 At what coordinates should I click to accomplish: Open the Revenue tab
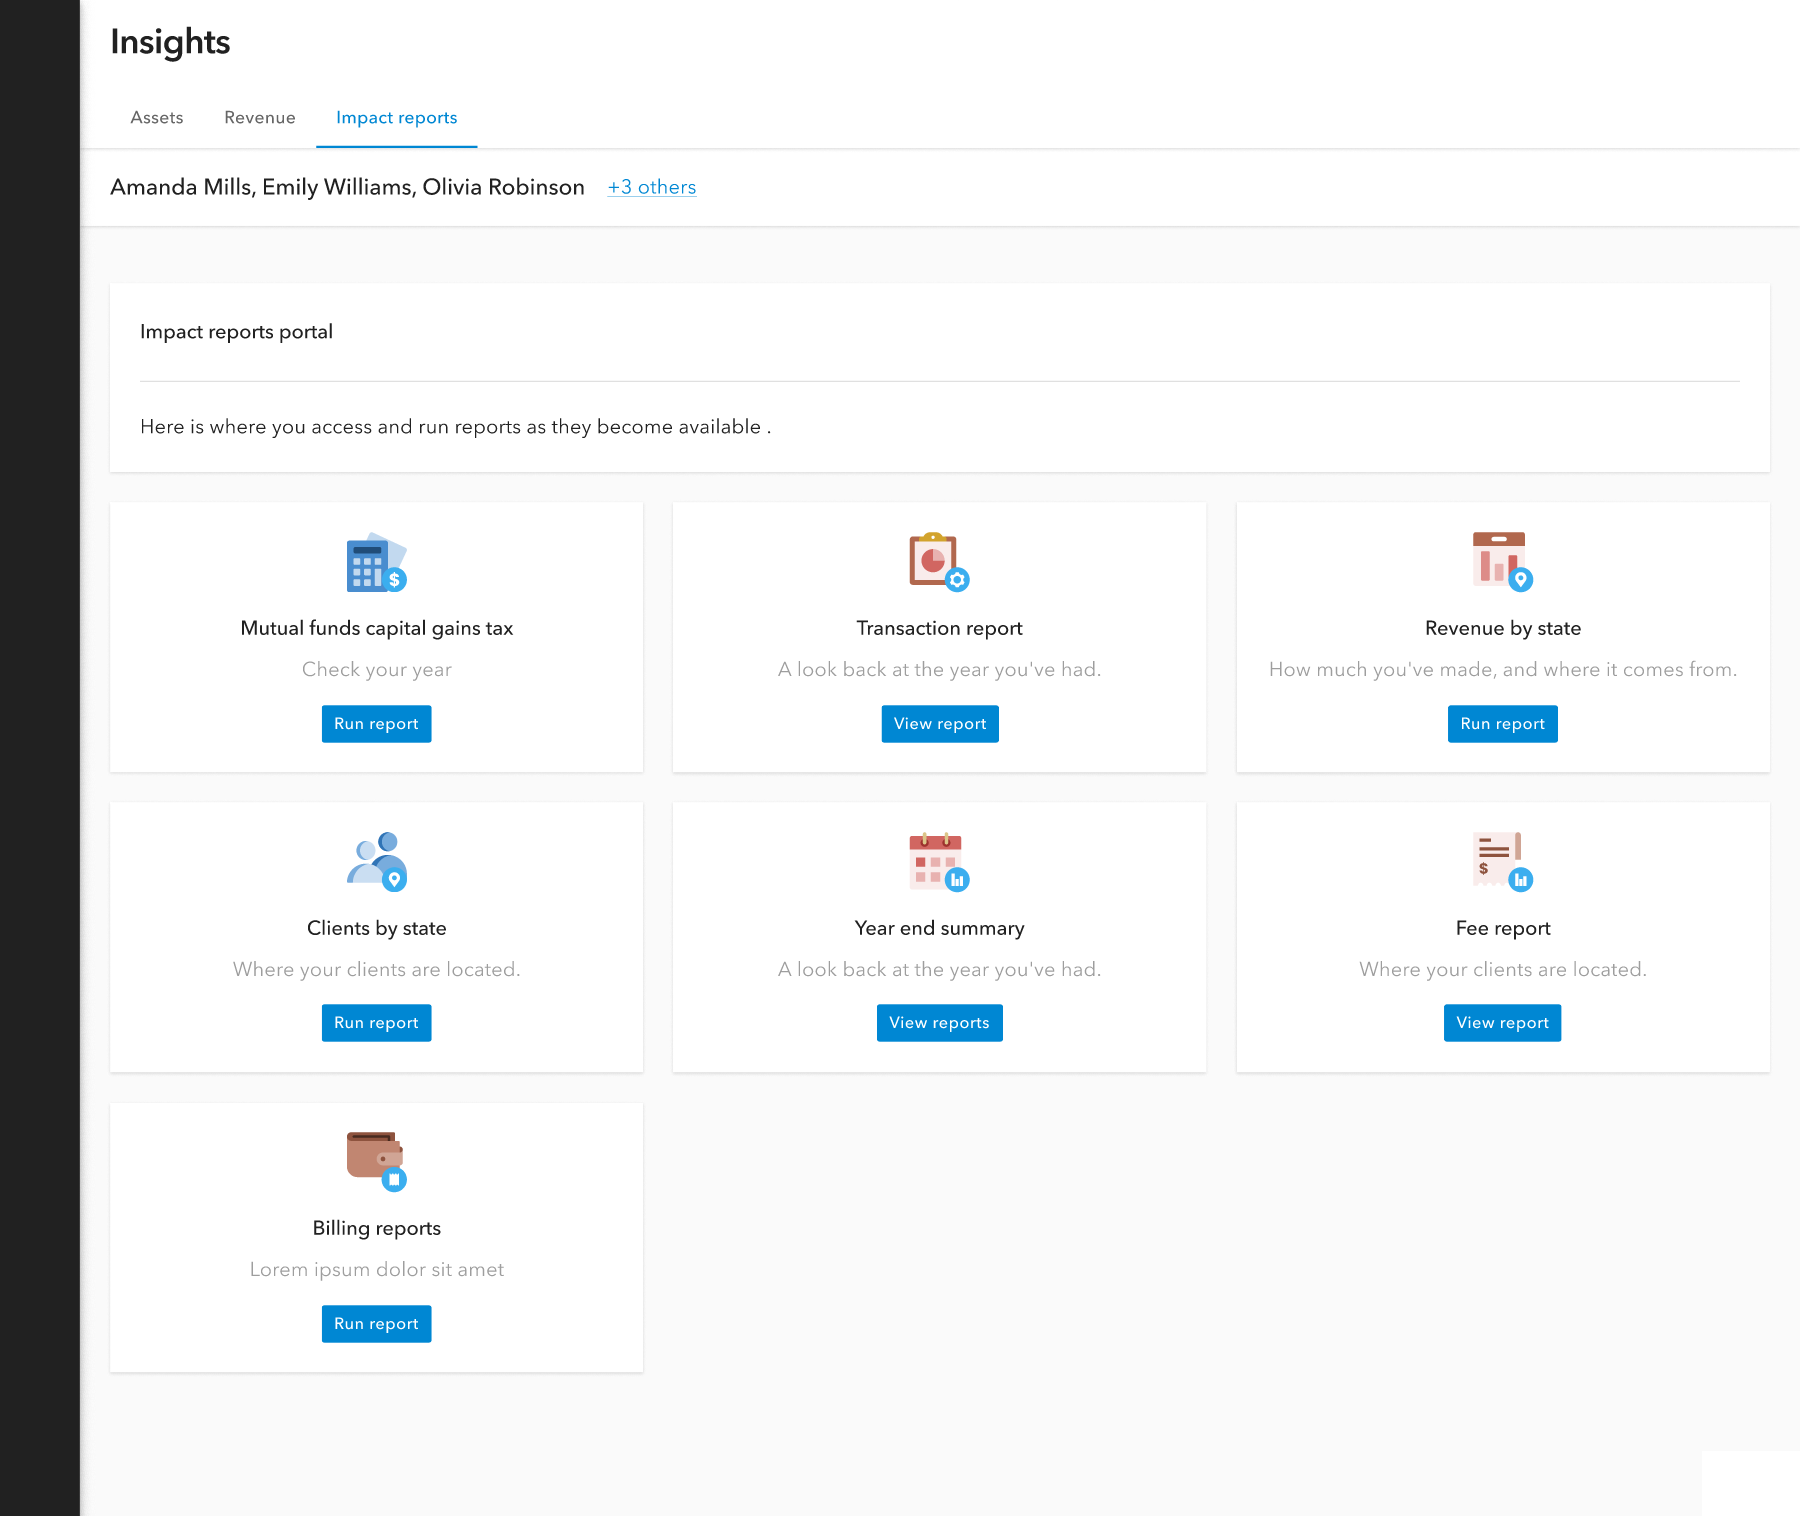point(260,118)
